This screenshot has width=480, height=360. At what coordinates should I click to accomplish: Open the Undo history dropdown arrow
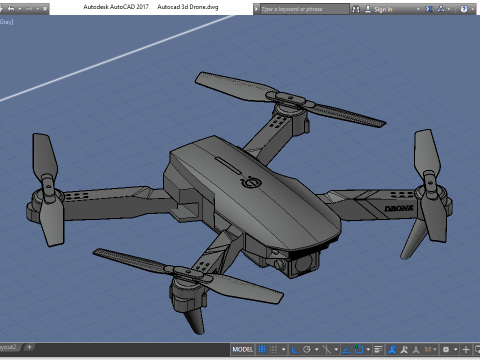[19, 9]
